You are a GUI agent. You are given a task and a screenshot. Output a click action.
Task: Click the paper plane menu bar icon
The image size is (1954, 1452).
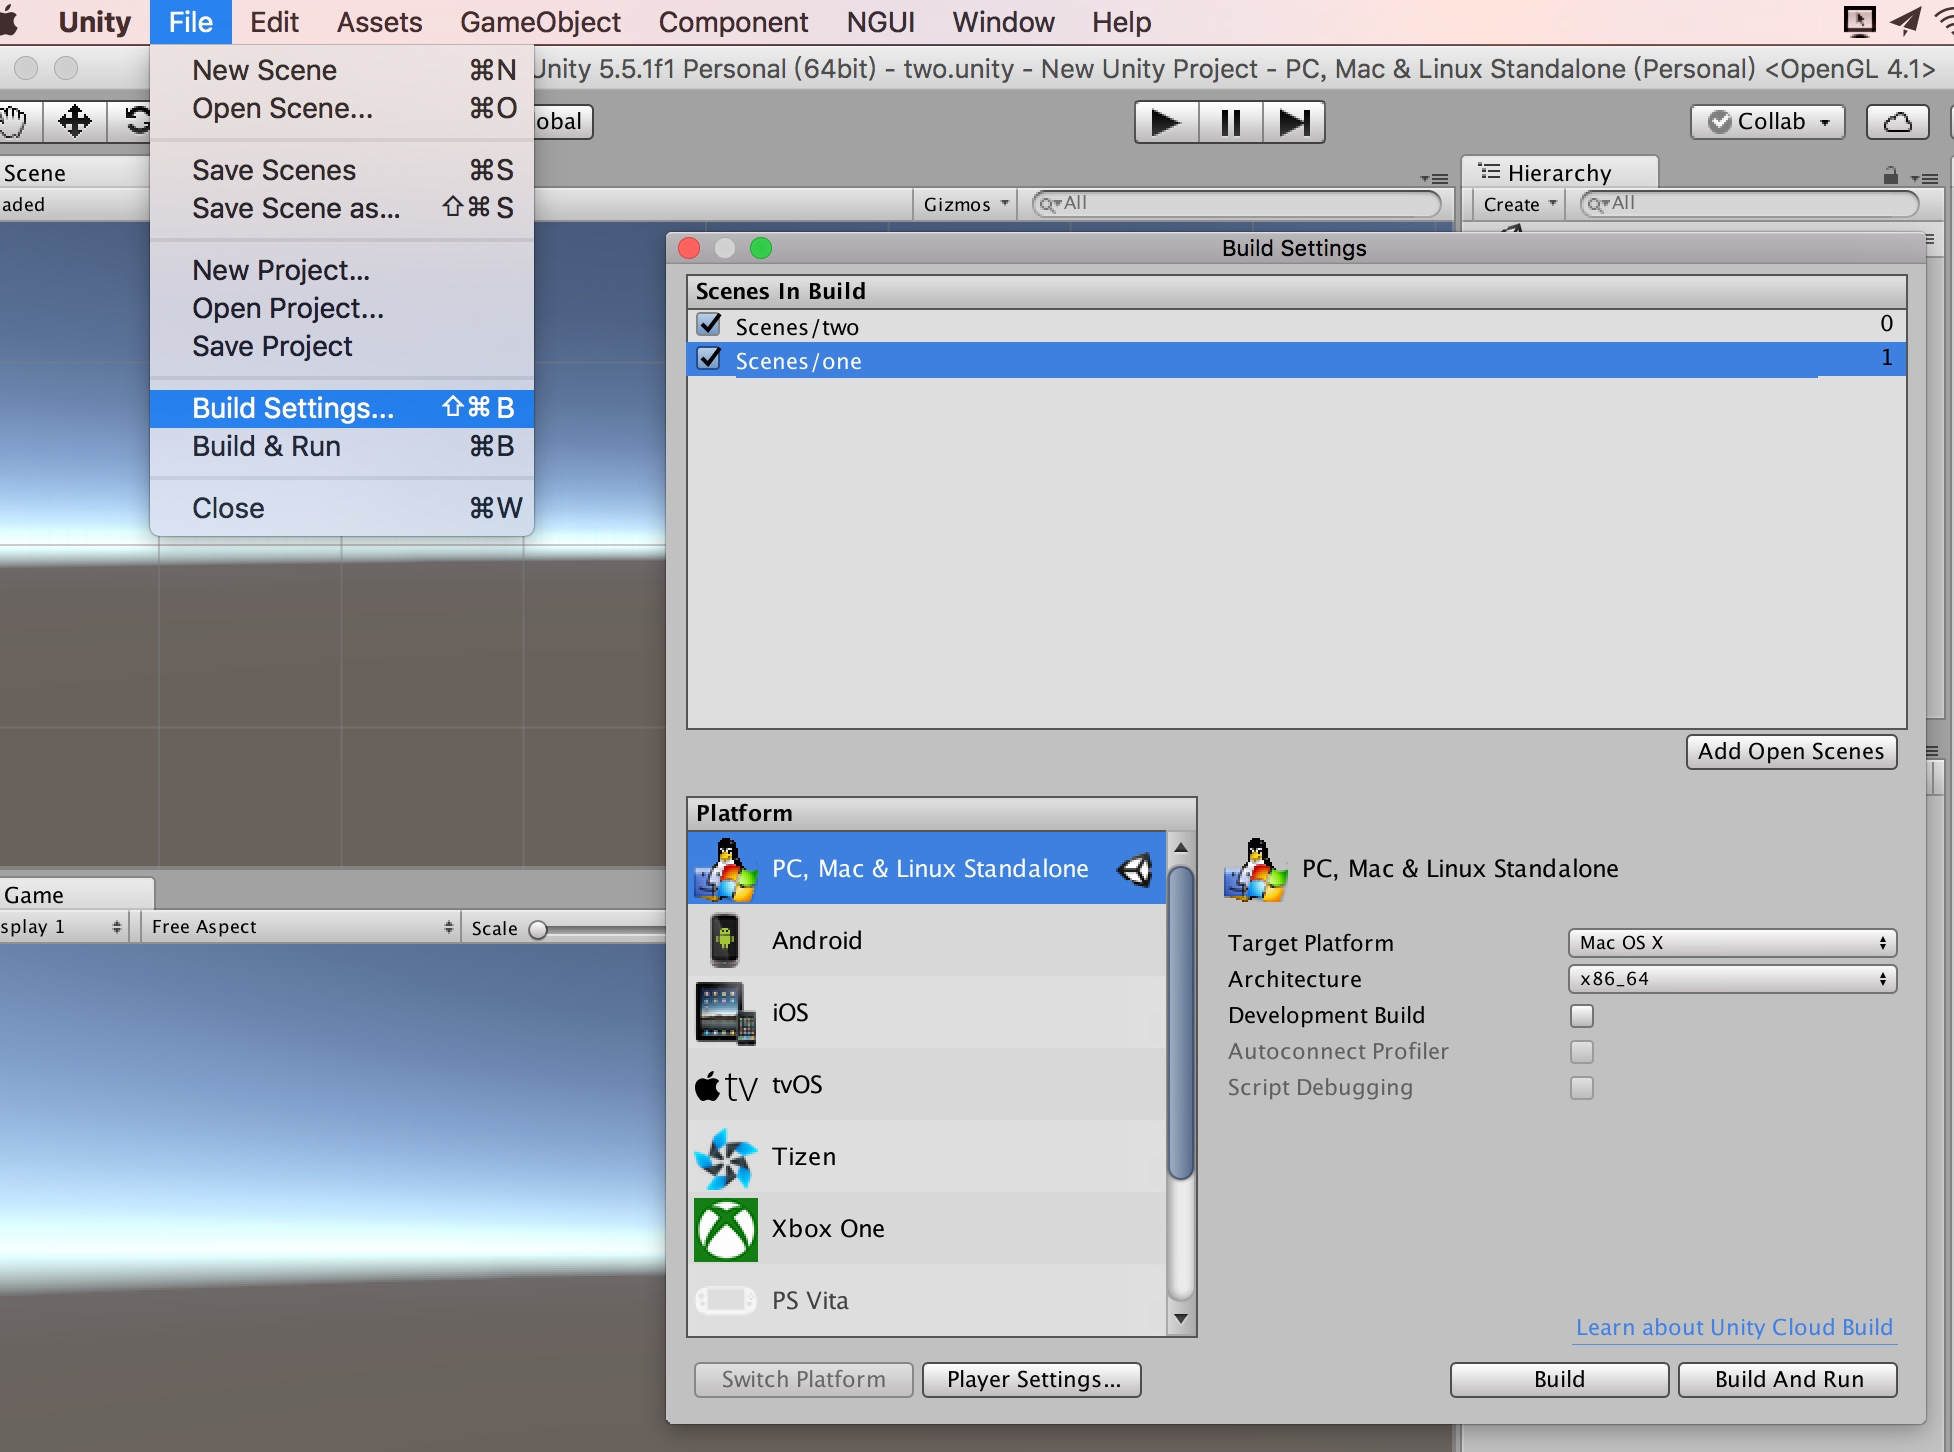pos(1905,21)
